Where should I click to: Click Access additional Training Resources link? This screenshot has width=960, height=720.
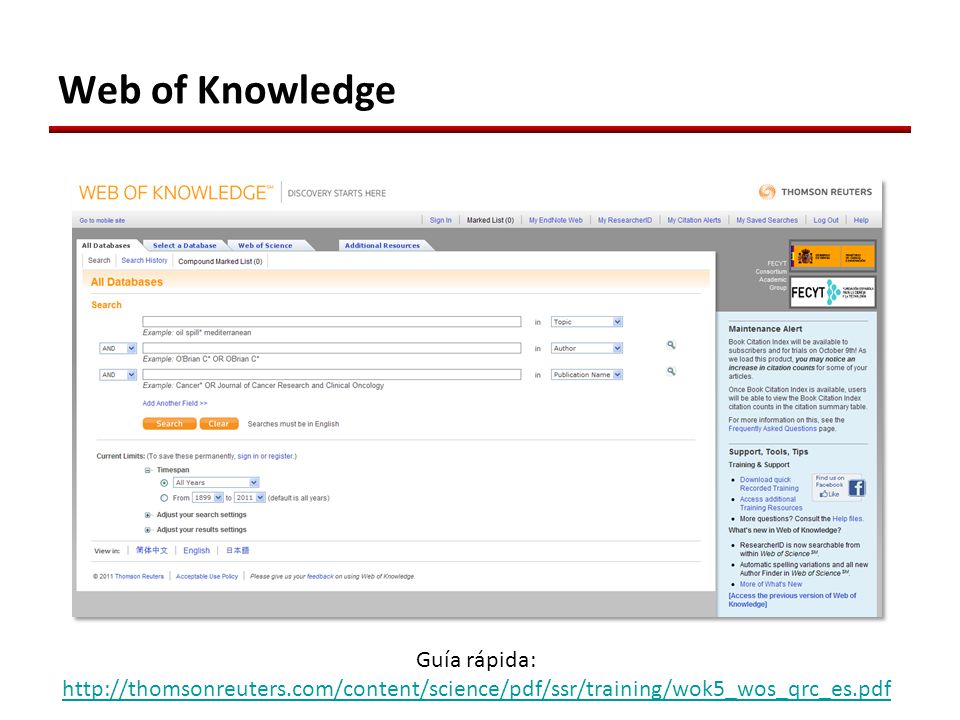pyautogui.click(x=771, y=504)
